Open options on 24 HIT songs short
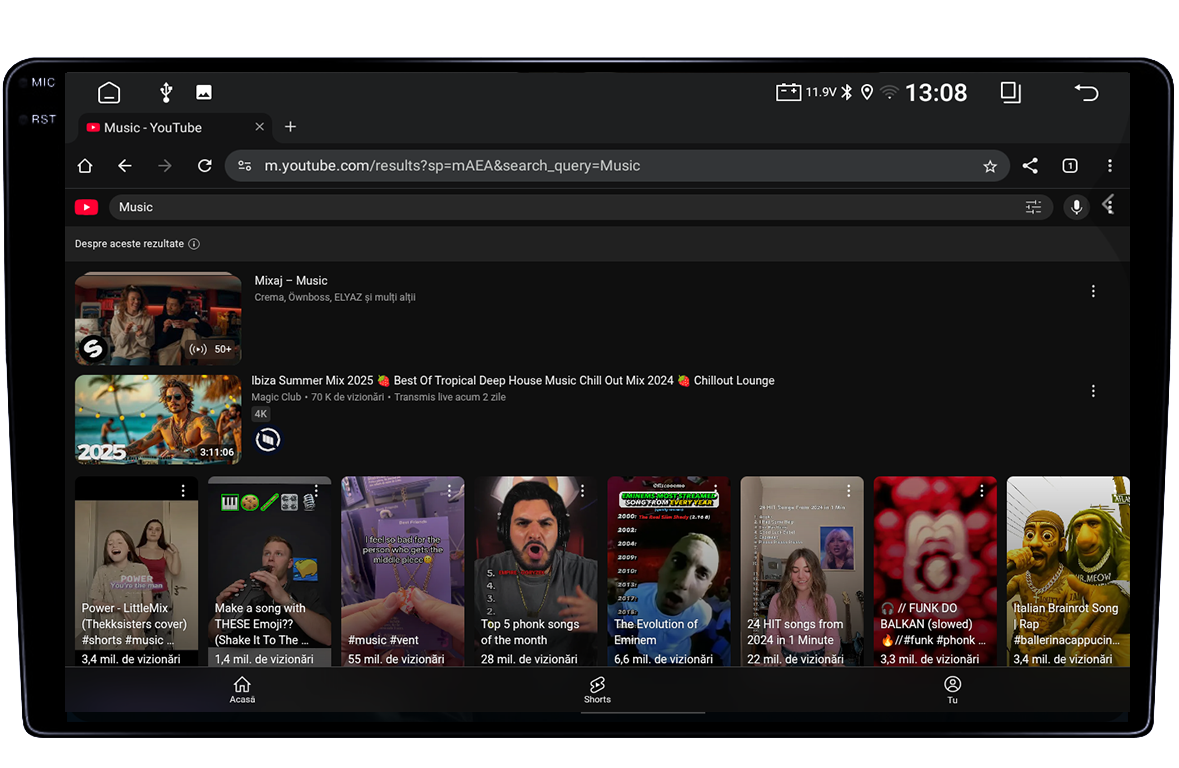 click(849, 490)
